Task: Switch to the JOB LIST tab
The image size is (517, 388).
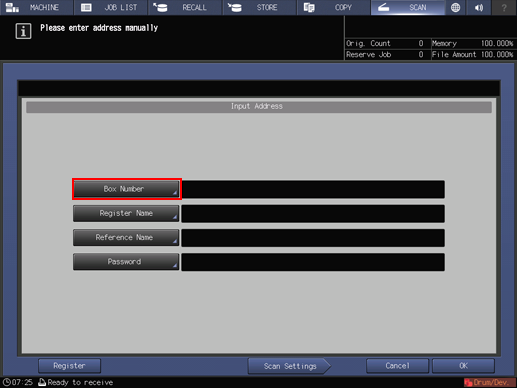Action: coord(111,7)
